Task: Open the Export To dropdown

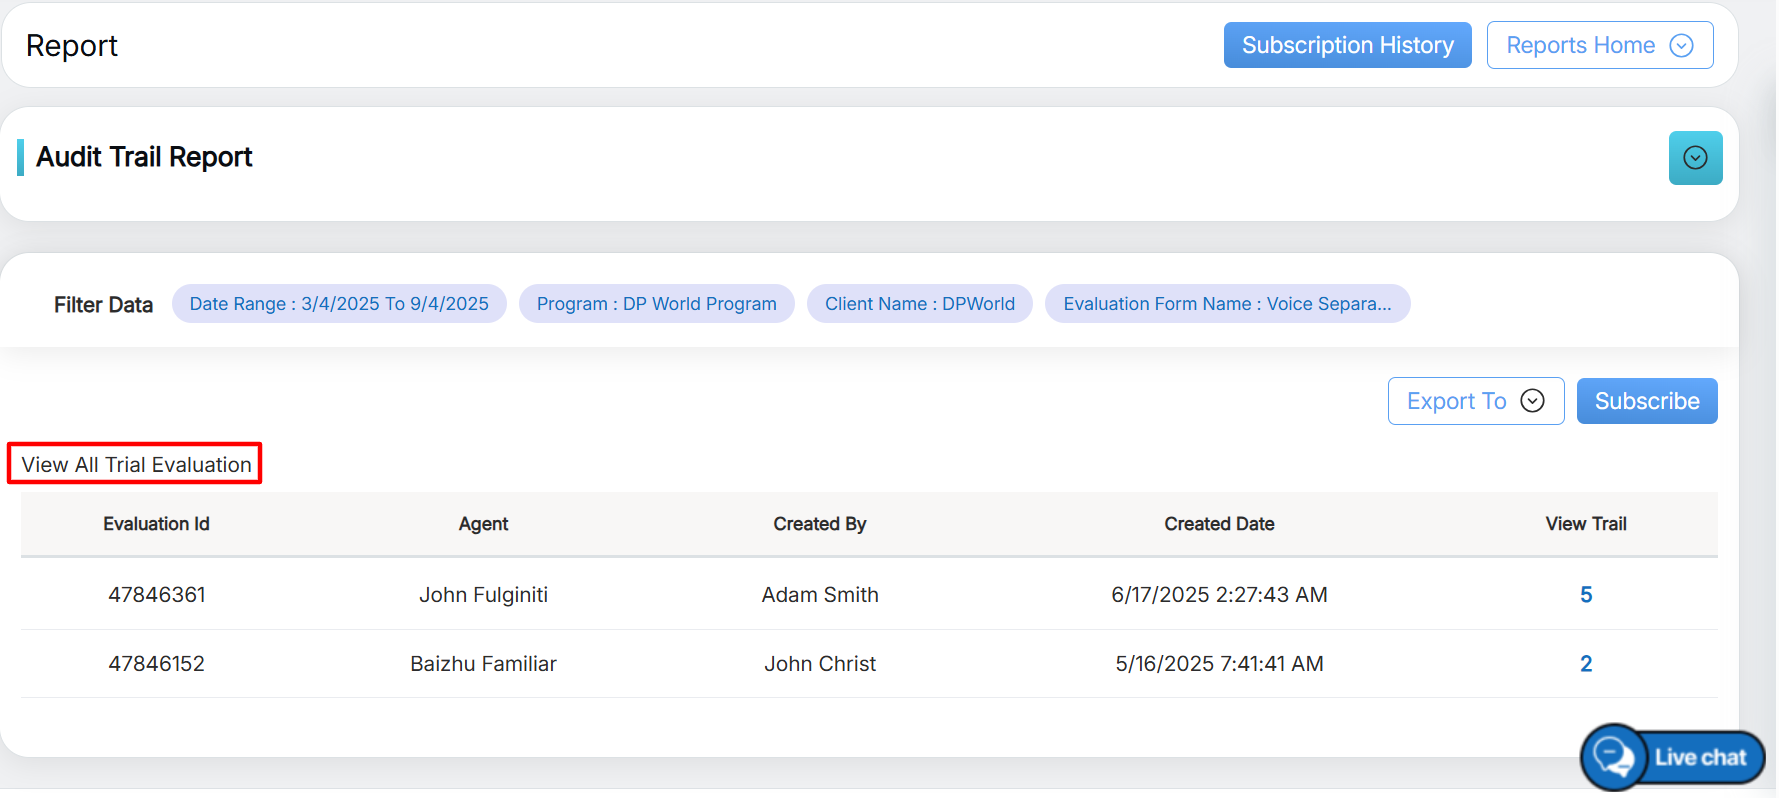Action: pyautogui.click(x=1474, y=401)
